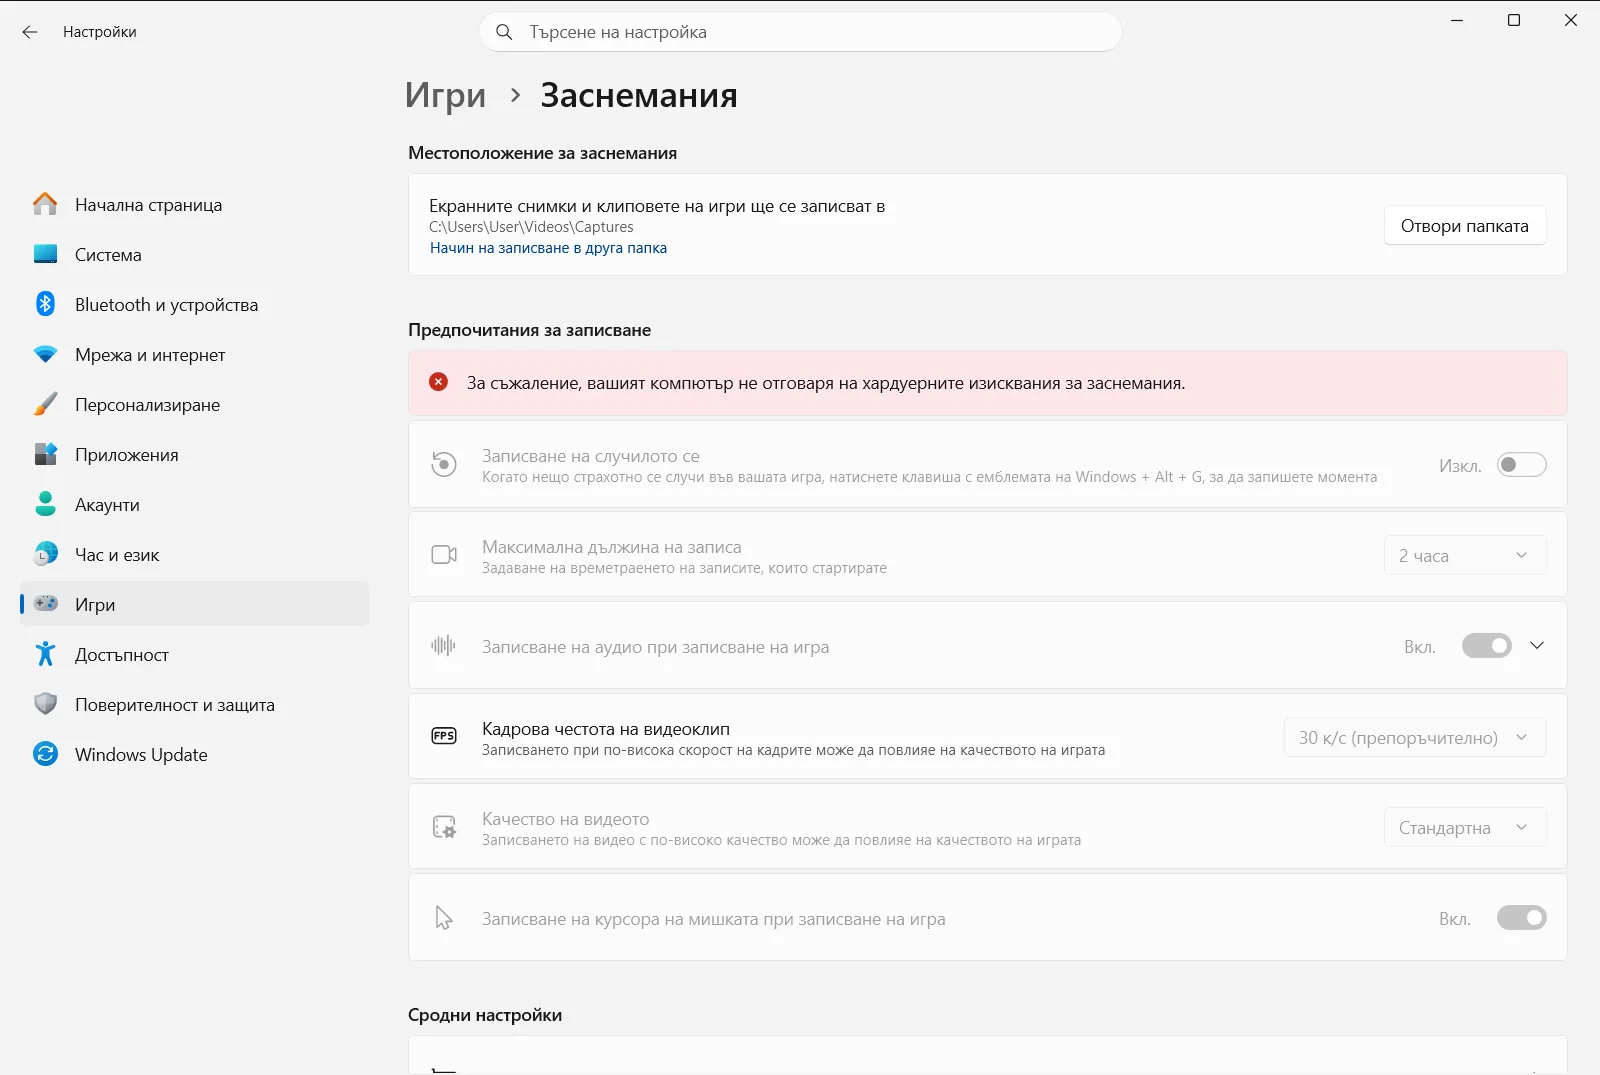Toggle mouse cursor recording switch
1600x1075 pixels.
(1521, 918)
